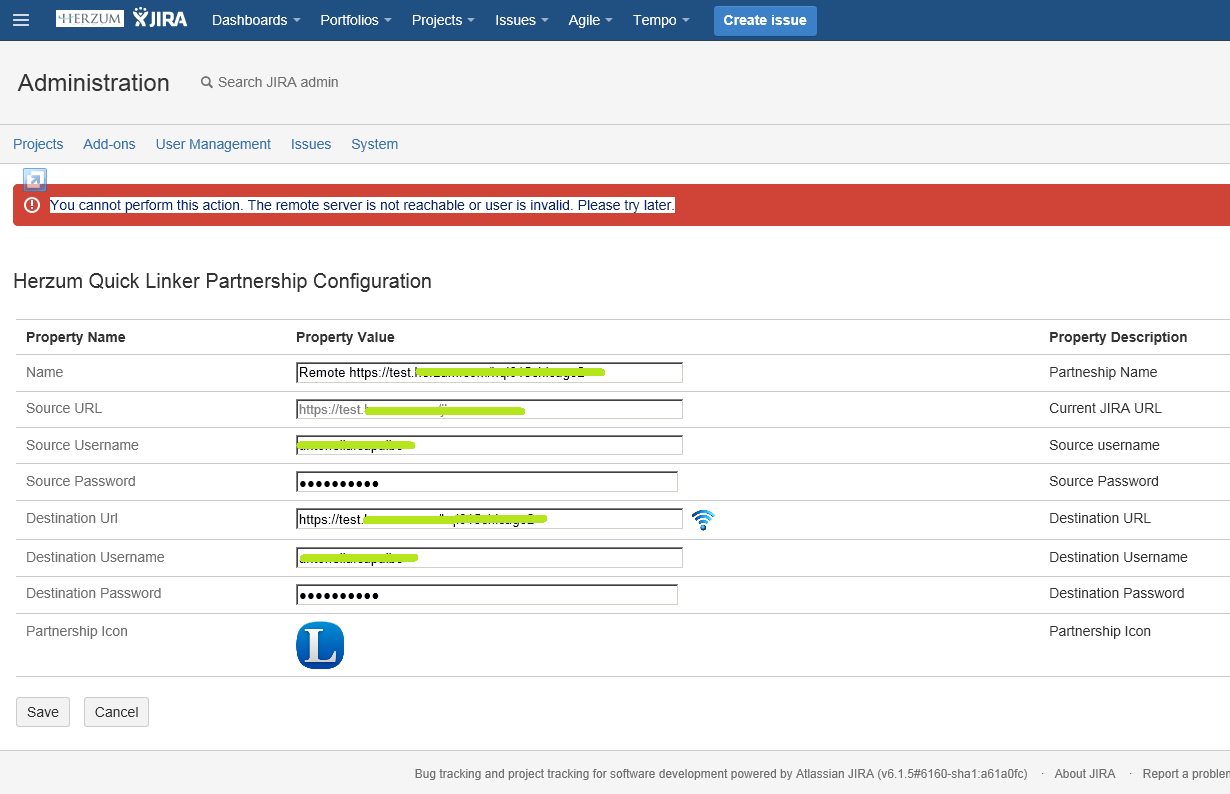Open the Agile dropdown menu
This screenshot has height=794, width=1230.
[590, 20]
